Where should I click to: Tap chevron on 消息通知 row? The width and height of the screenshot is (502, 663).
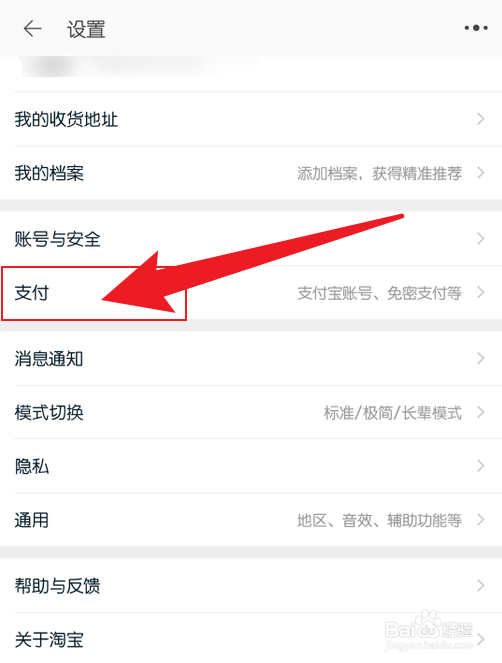(480, 358)
